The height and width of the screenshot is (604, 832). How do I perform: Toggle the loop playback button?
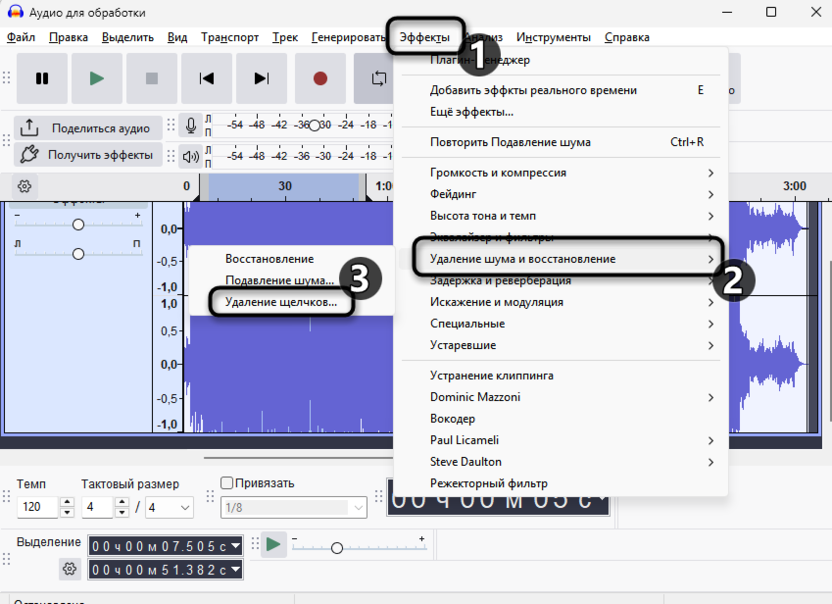(x=378, y=78)
